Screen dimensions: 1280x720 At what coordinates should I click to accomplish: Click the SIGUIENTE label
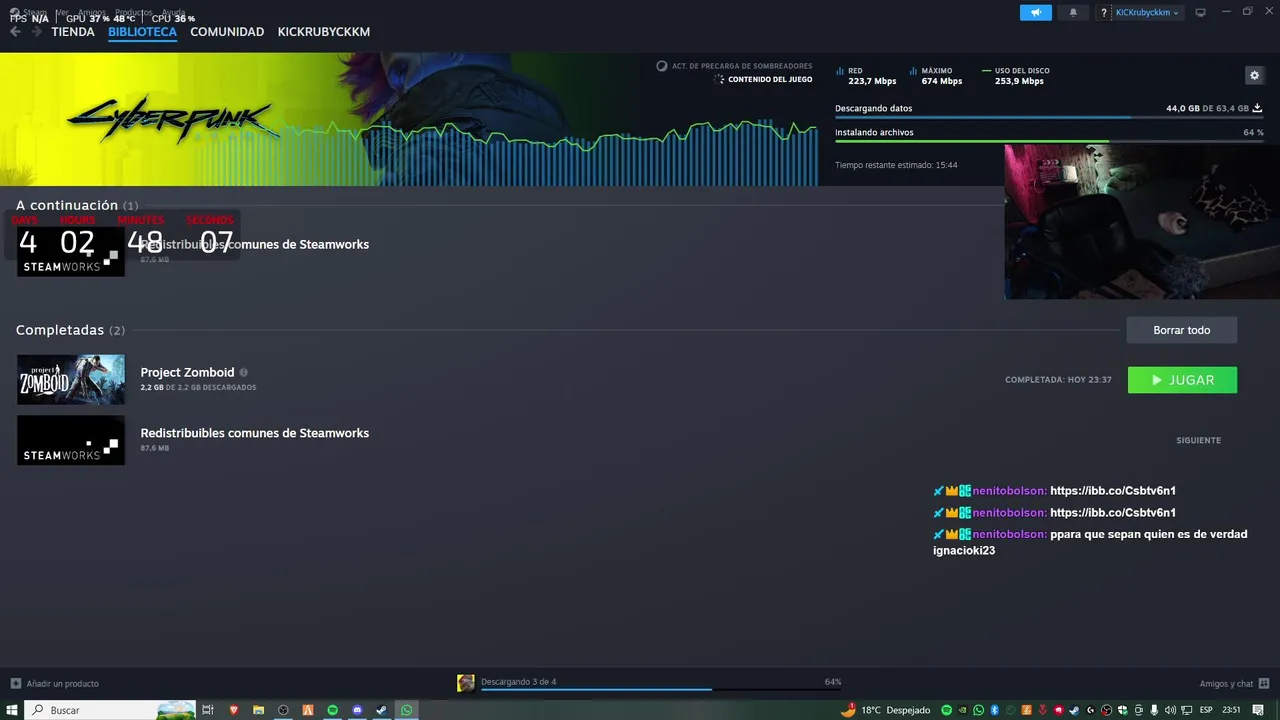(1198, 440)
